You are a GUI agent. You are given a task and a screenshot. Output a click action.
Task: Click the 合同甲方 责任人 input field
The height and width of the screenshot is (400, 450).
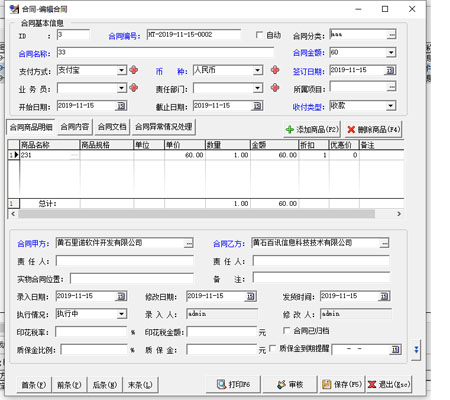point(125,261)
